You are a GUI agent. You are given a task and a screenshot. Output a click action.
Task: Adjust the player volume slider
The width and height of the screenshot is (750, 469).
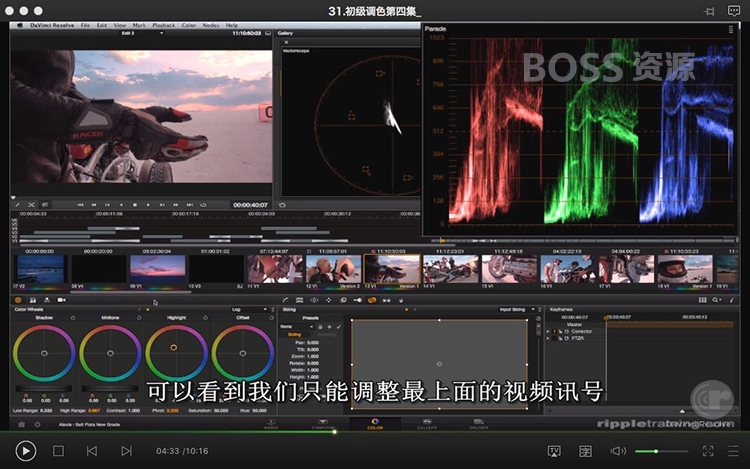(x=662, y=451)
